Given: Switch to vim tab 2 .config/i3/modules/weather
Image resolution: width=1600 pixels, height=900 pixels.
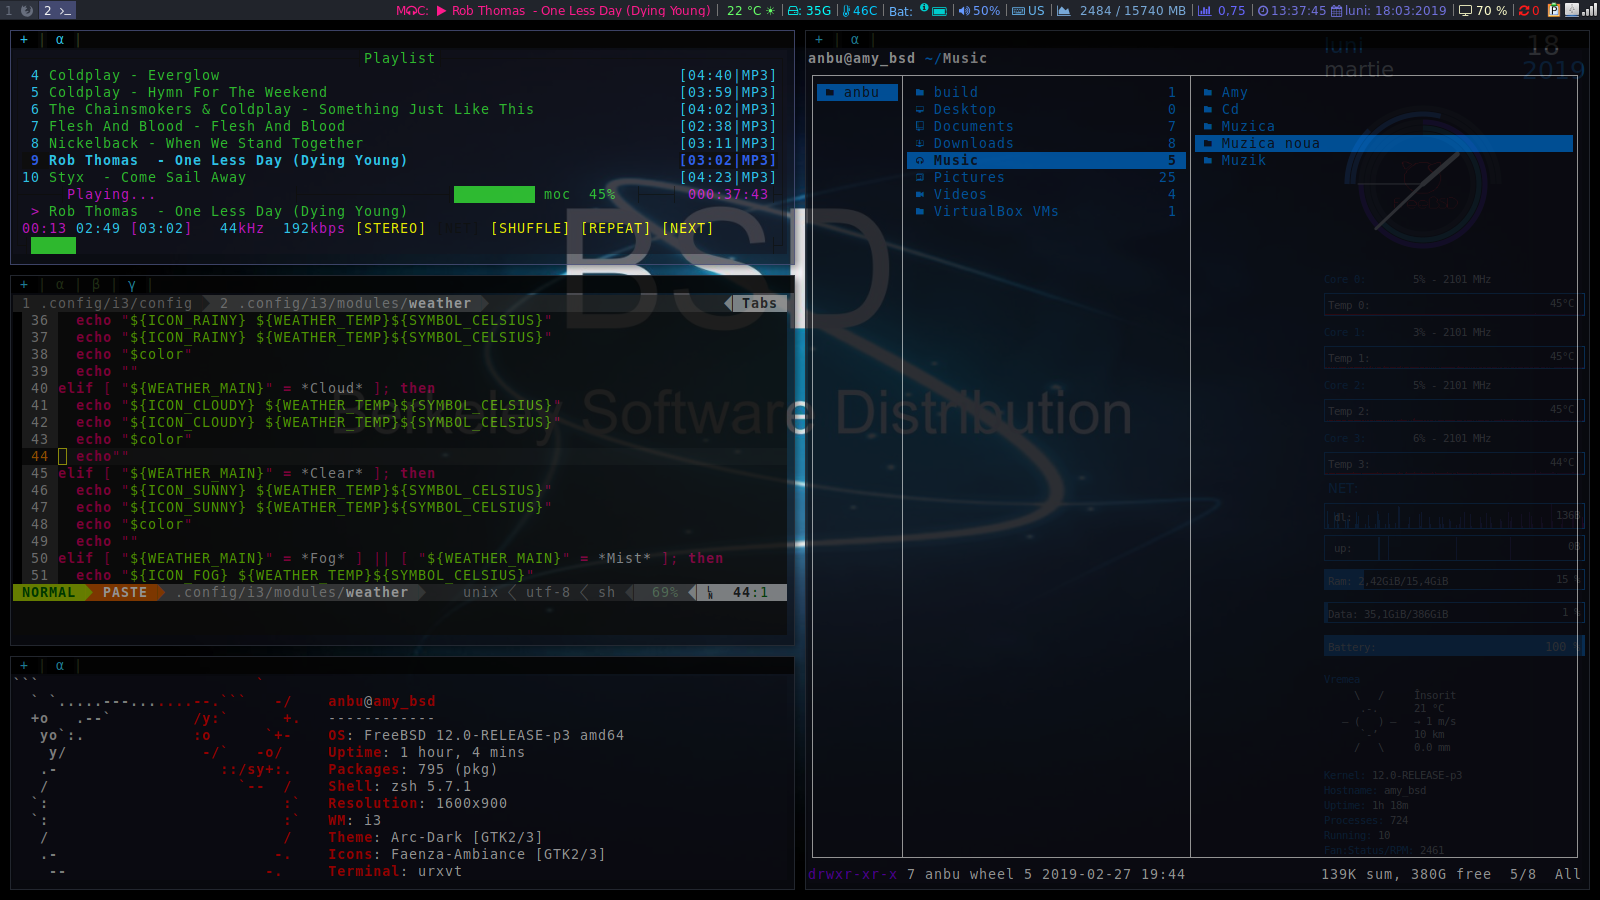Looking at the screenshot, I should 345,303.
